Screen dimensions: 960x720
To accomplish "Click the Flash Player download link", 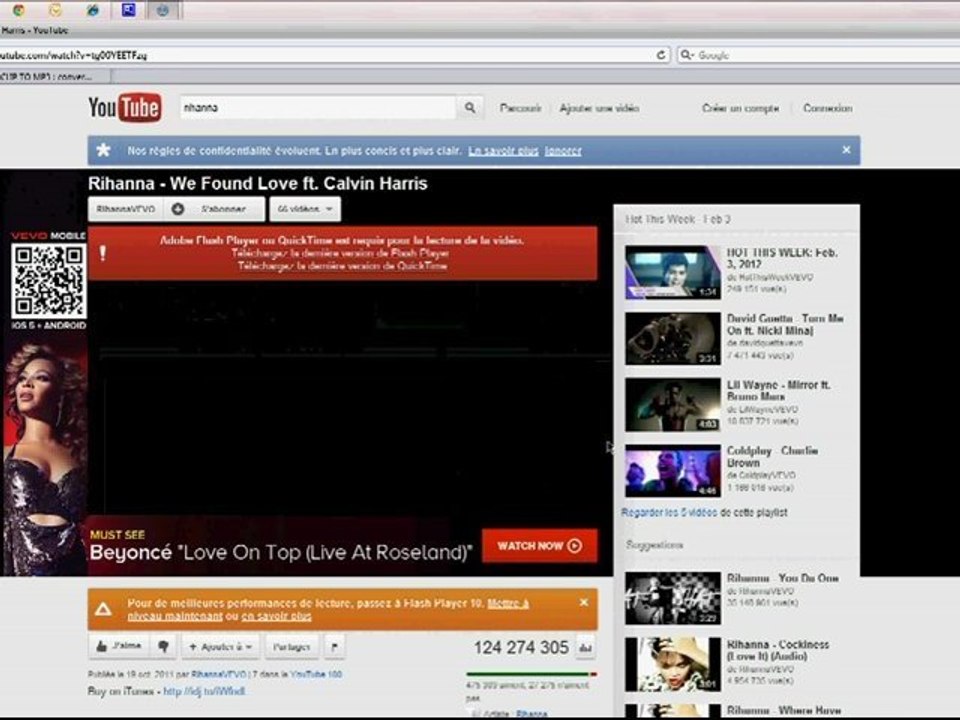I will coord(340,253).
